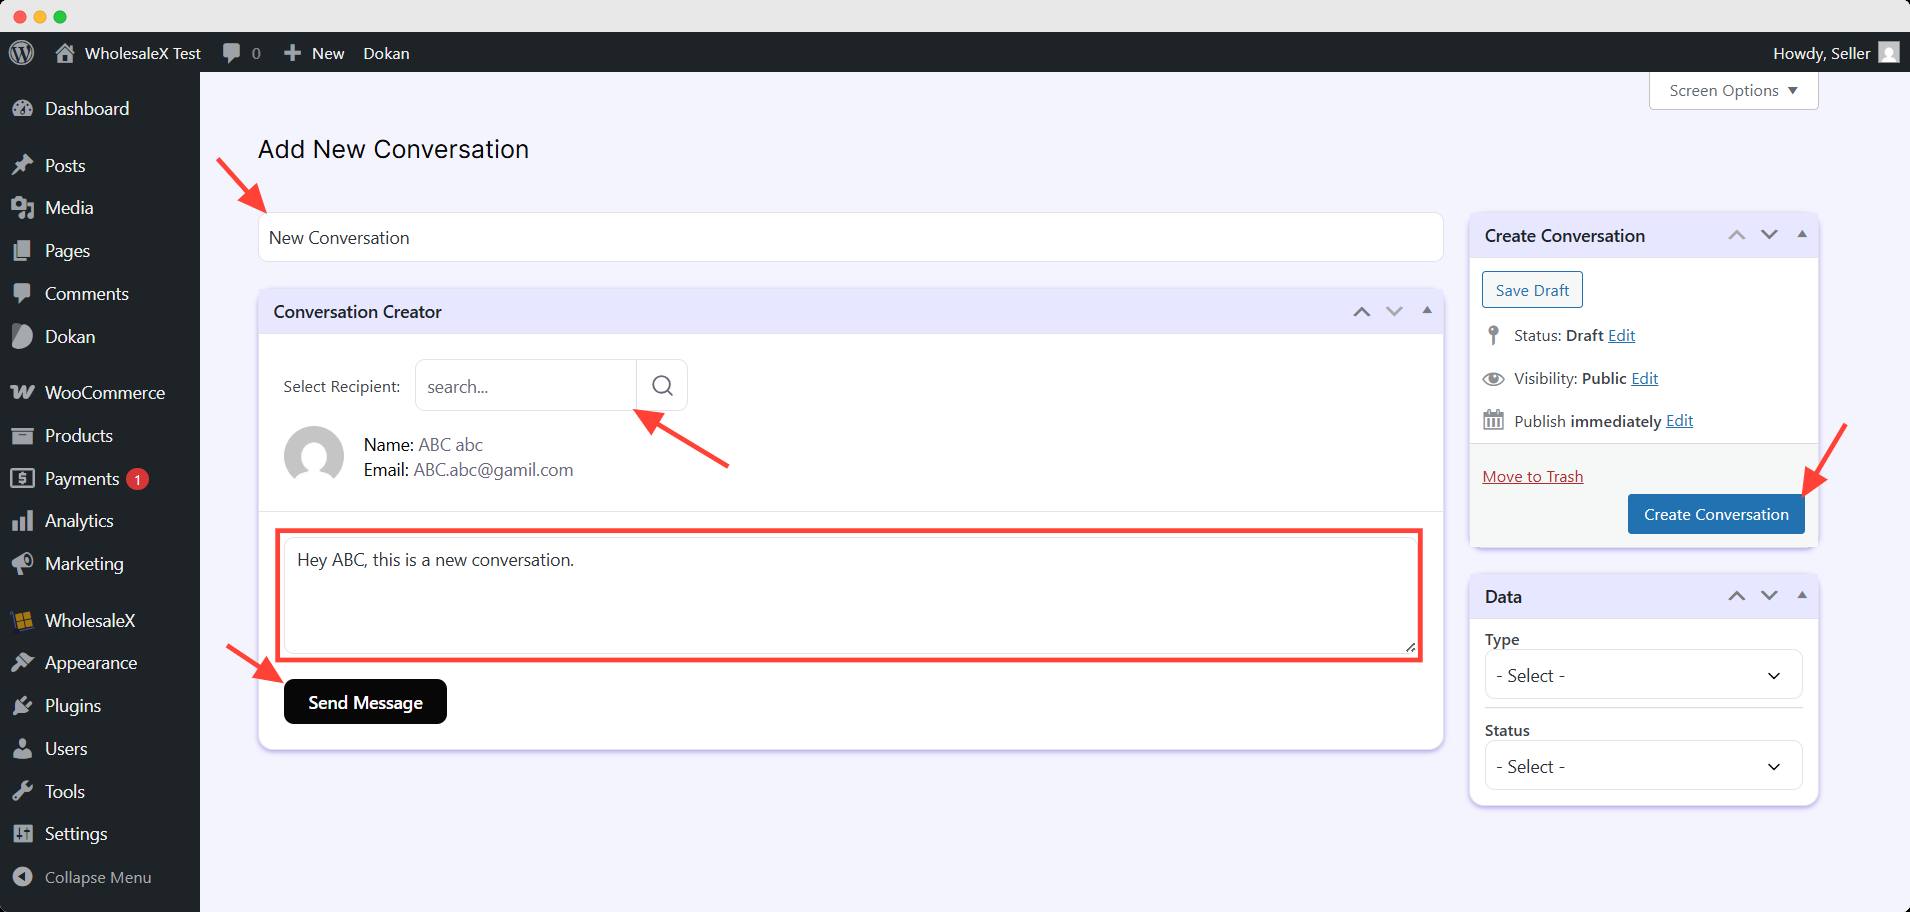The height and width of the screenshot is (912, 1910).
Task: Click the Seller avatar in admin bar
Action: [x=1889, y=53]
